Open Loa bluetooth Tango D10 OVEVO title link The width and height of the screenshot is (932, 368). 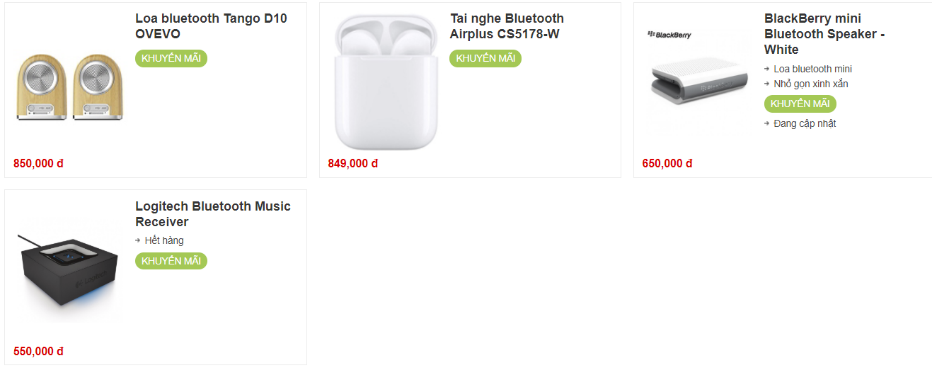pos(211,26)
